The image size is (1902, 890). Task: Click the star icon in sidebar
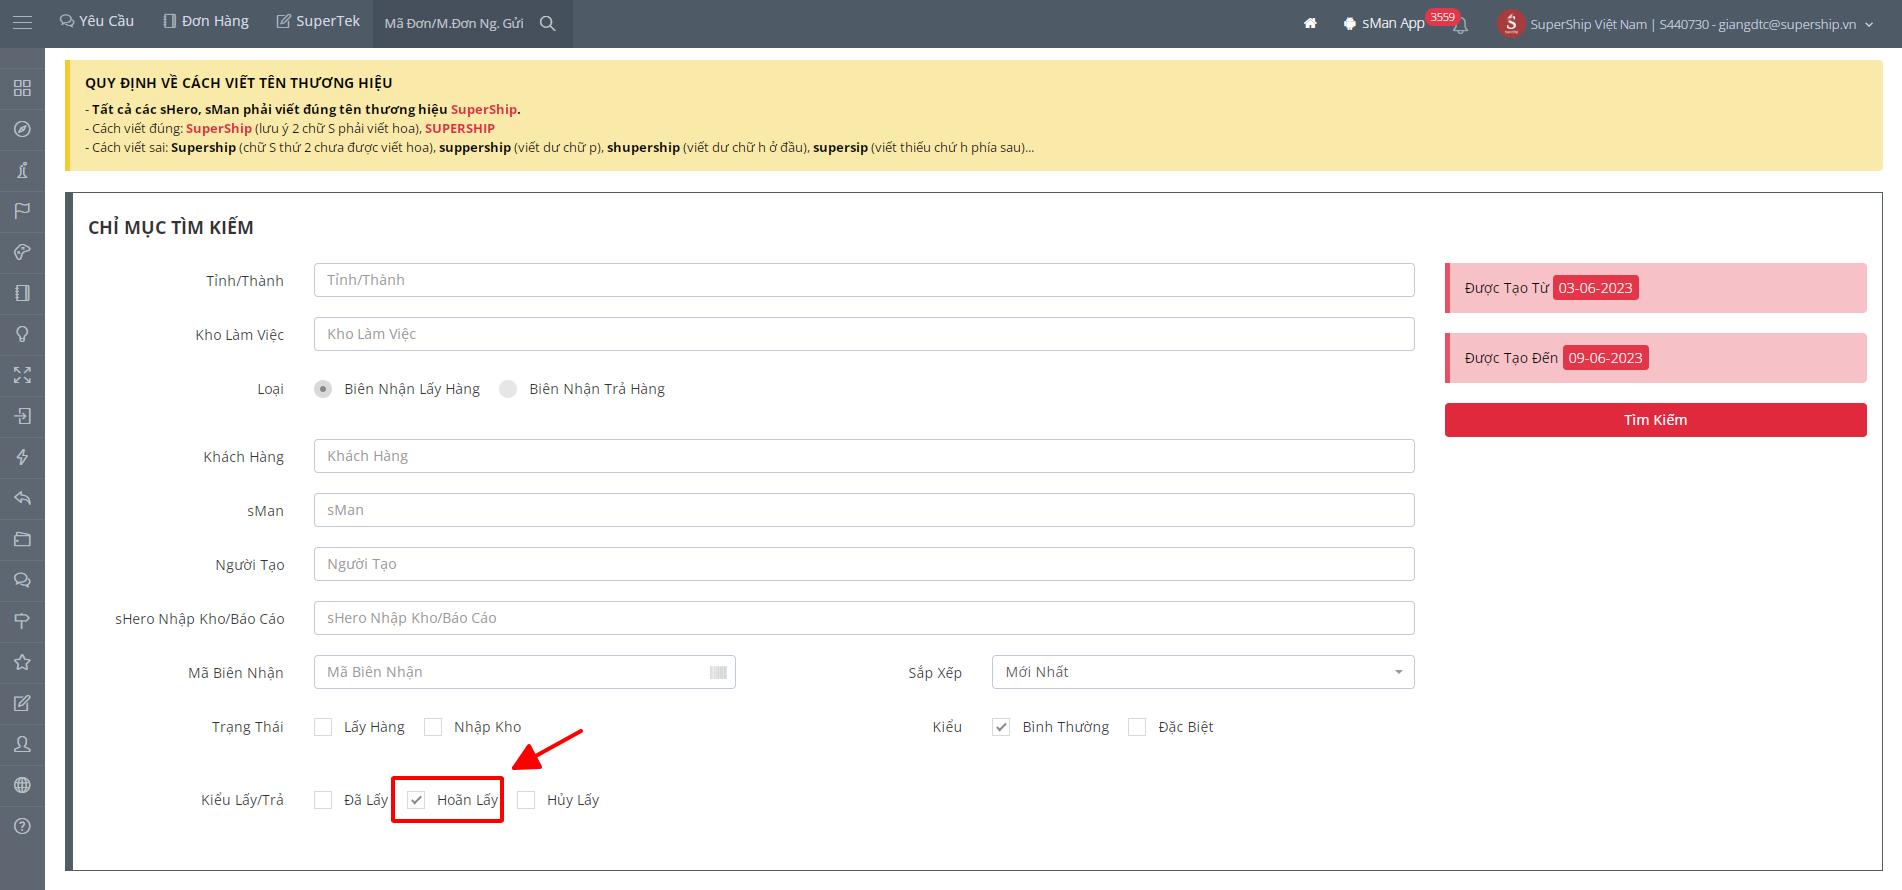coord(22,662)
